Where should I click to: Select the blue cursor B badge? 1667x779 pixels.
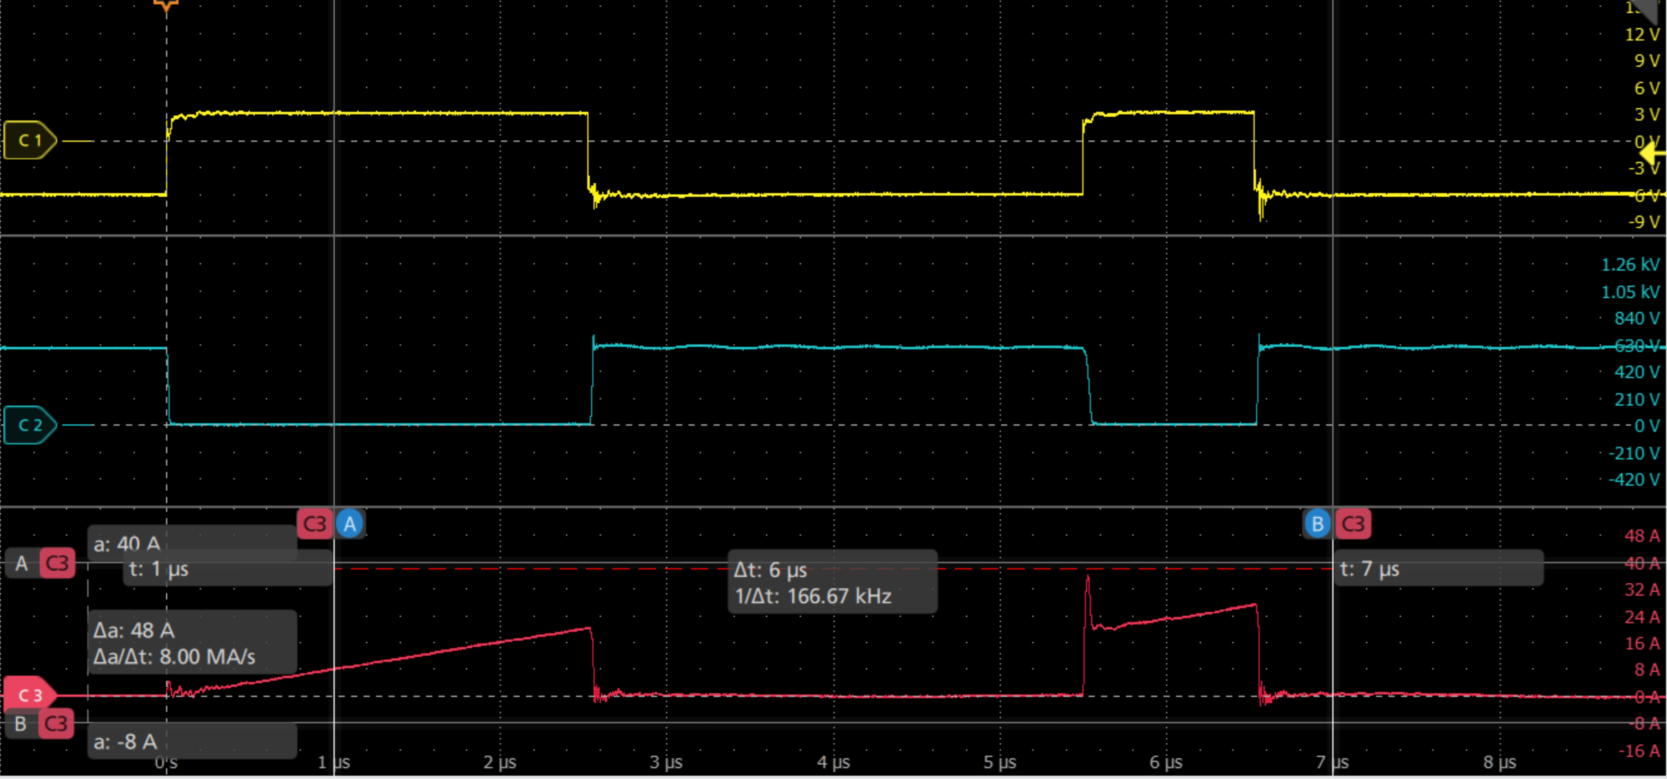click(x=1317, y=523)
